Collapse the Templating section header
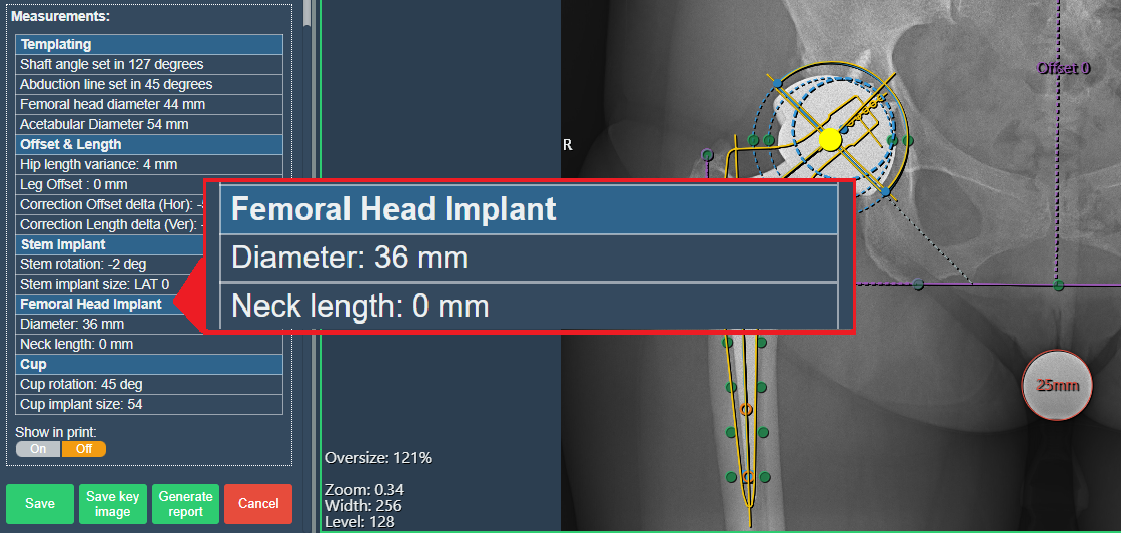 149,44
